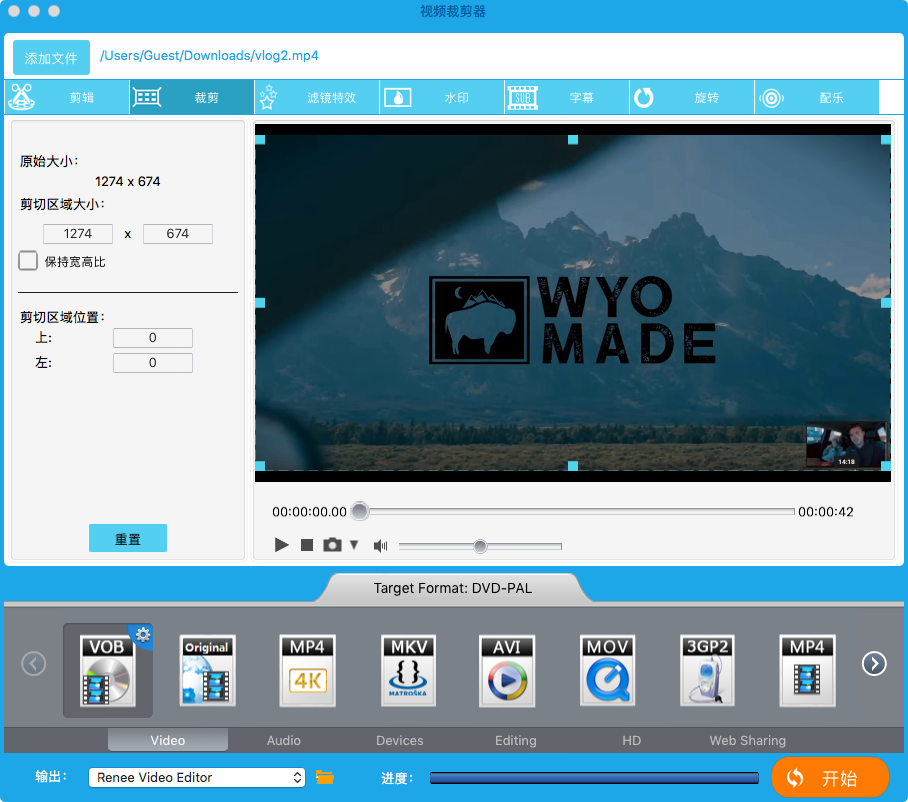This screenshot has width=908, height=802.
Task: Select the MP4 filmstrip format icon
Action: tap(807, 671)
